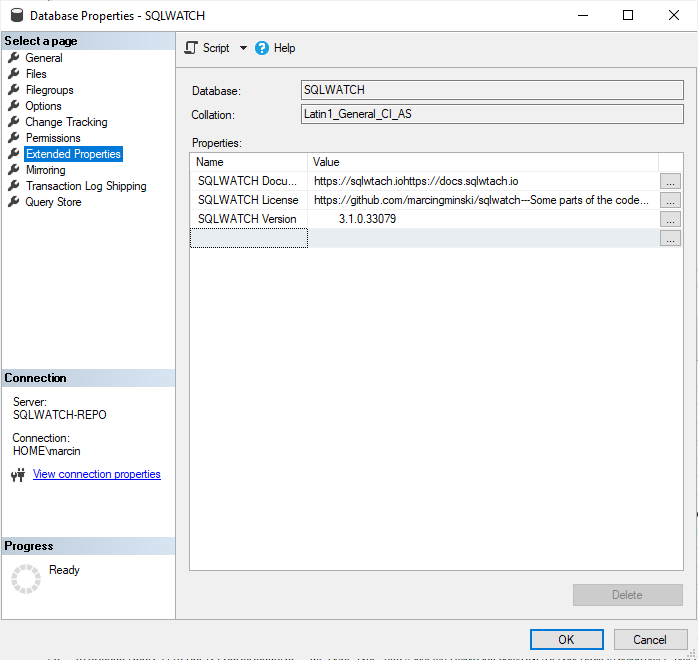Click View connection properties link

coord(97,474)
